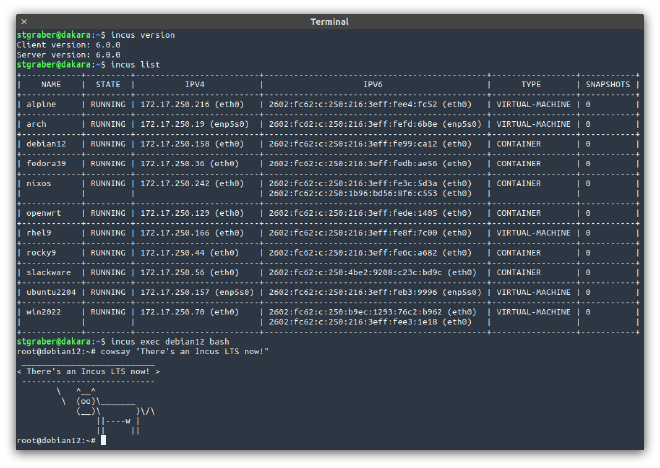The image size is (660, 468).
Task: Click the STATE column header
Action: pyautogui.click(x=108, y=85)
